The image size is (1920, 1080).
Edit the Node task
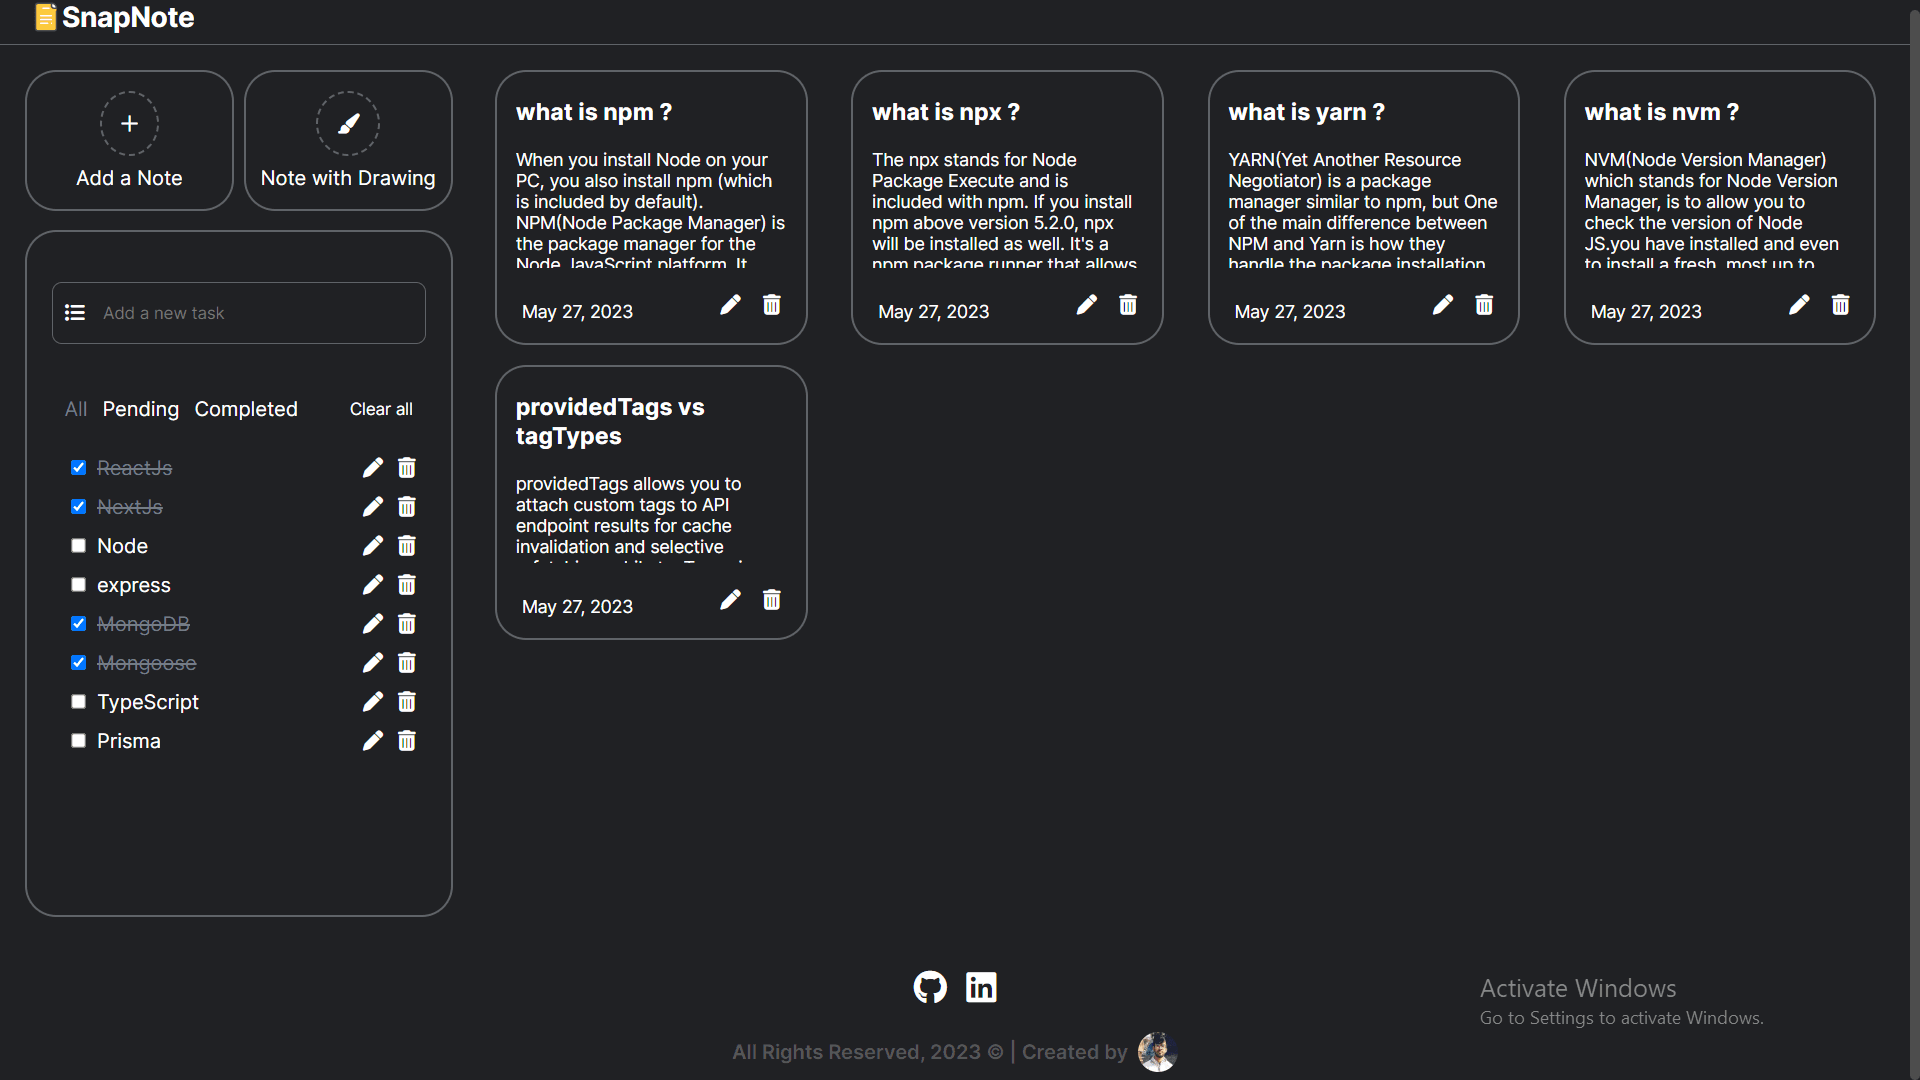(x=373, y=546)
